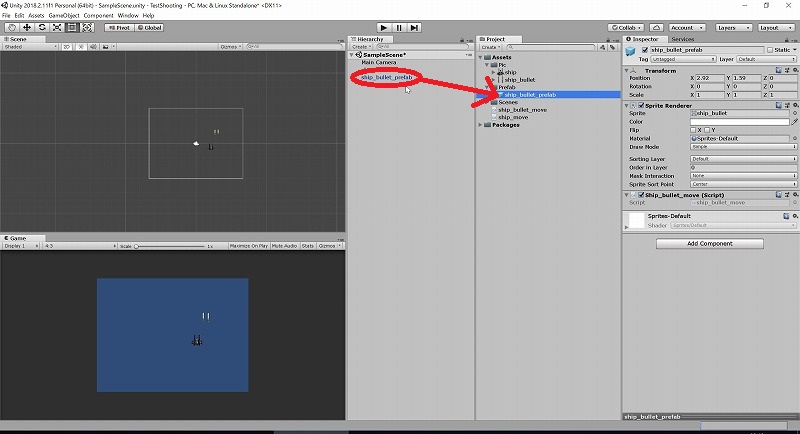The image size is (800, 434).
Task: Select the Scale tool
Action: coord(57,28)
